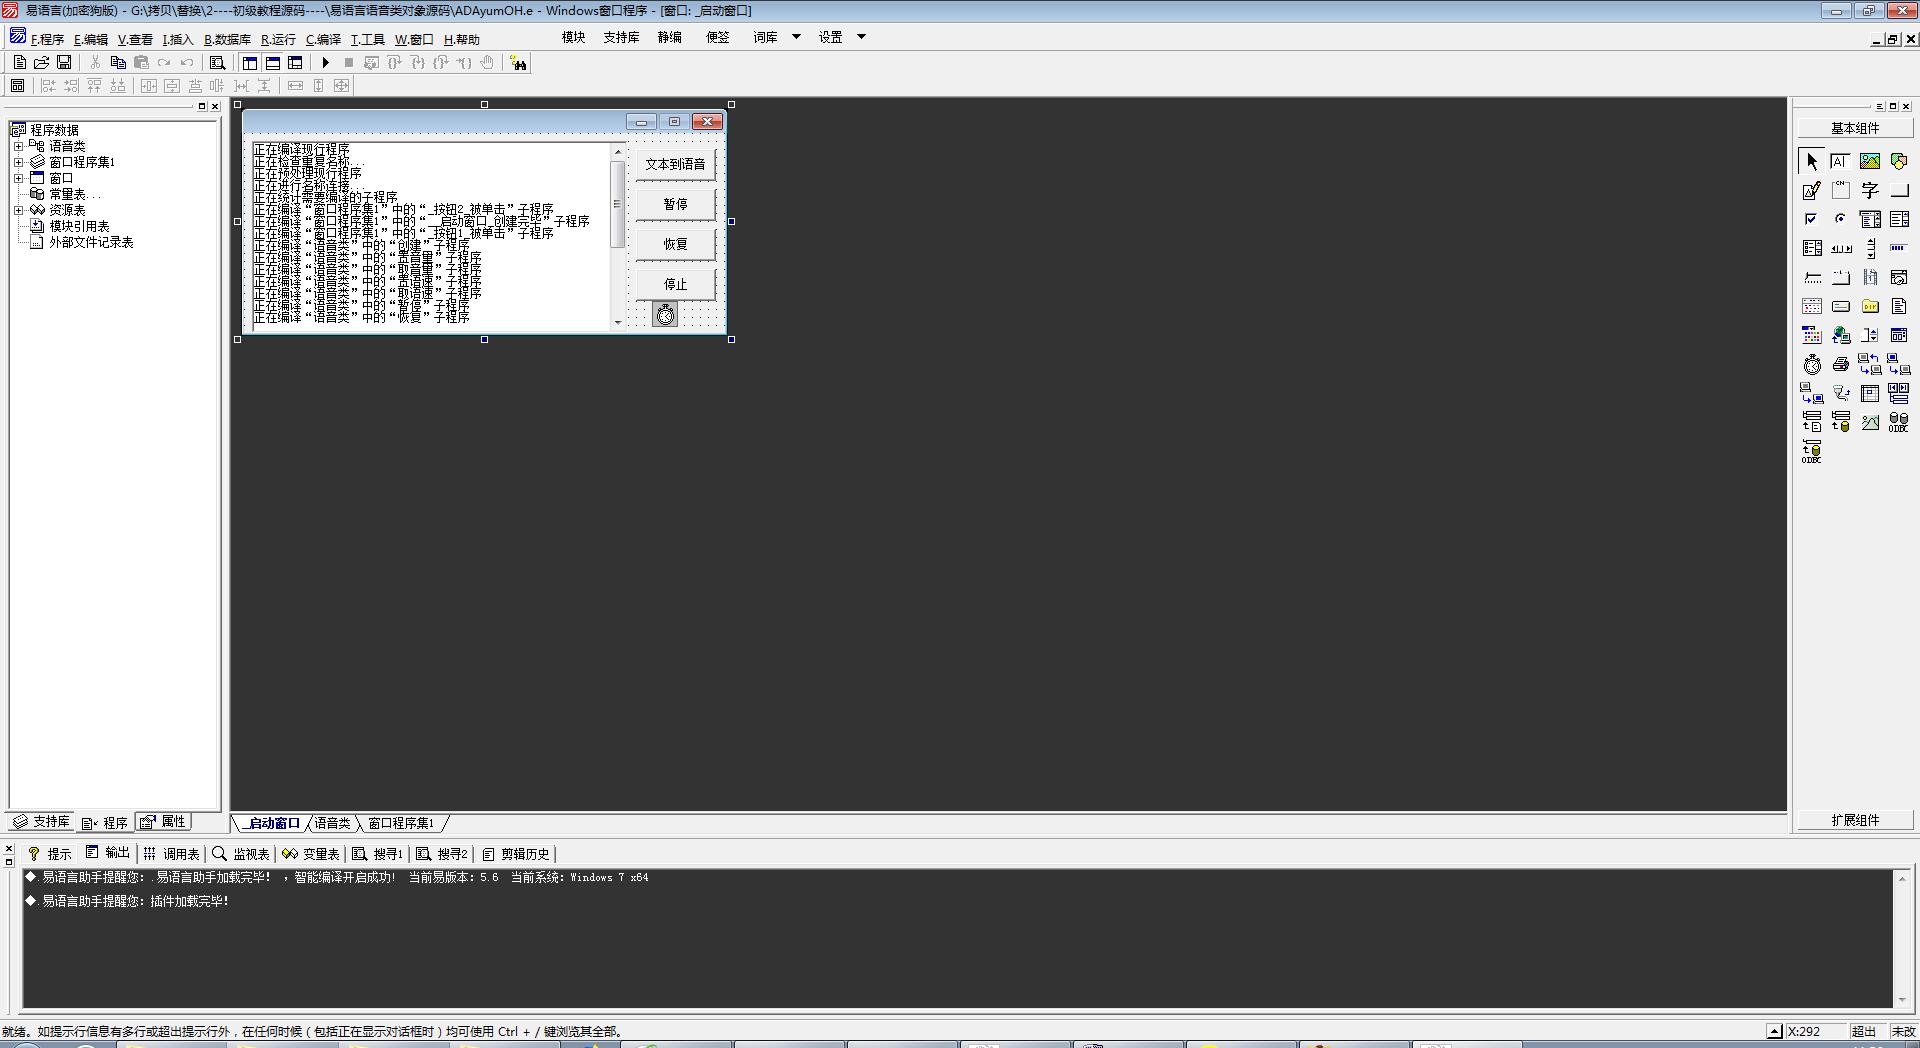Pick the combo box component icon
The image size is (1920, 1048).
(1869, 219)
